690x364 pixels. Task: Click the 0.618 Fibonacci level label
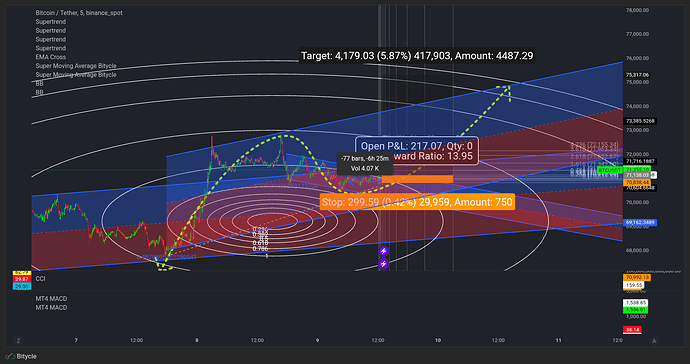point(261,243)
